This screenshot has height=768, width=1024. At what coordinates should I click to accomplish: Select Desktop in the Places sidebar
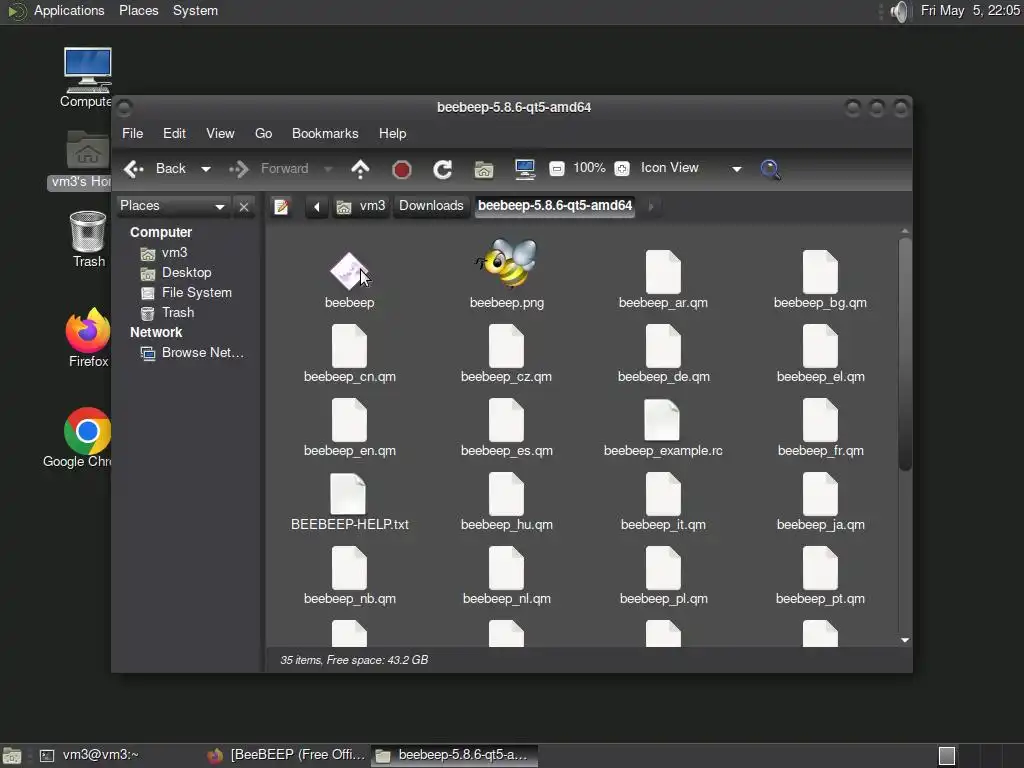(x=186, y=273)
